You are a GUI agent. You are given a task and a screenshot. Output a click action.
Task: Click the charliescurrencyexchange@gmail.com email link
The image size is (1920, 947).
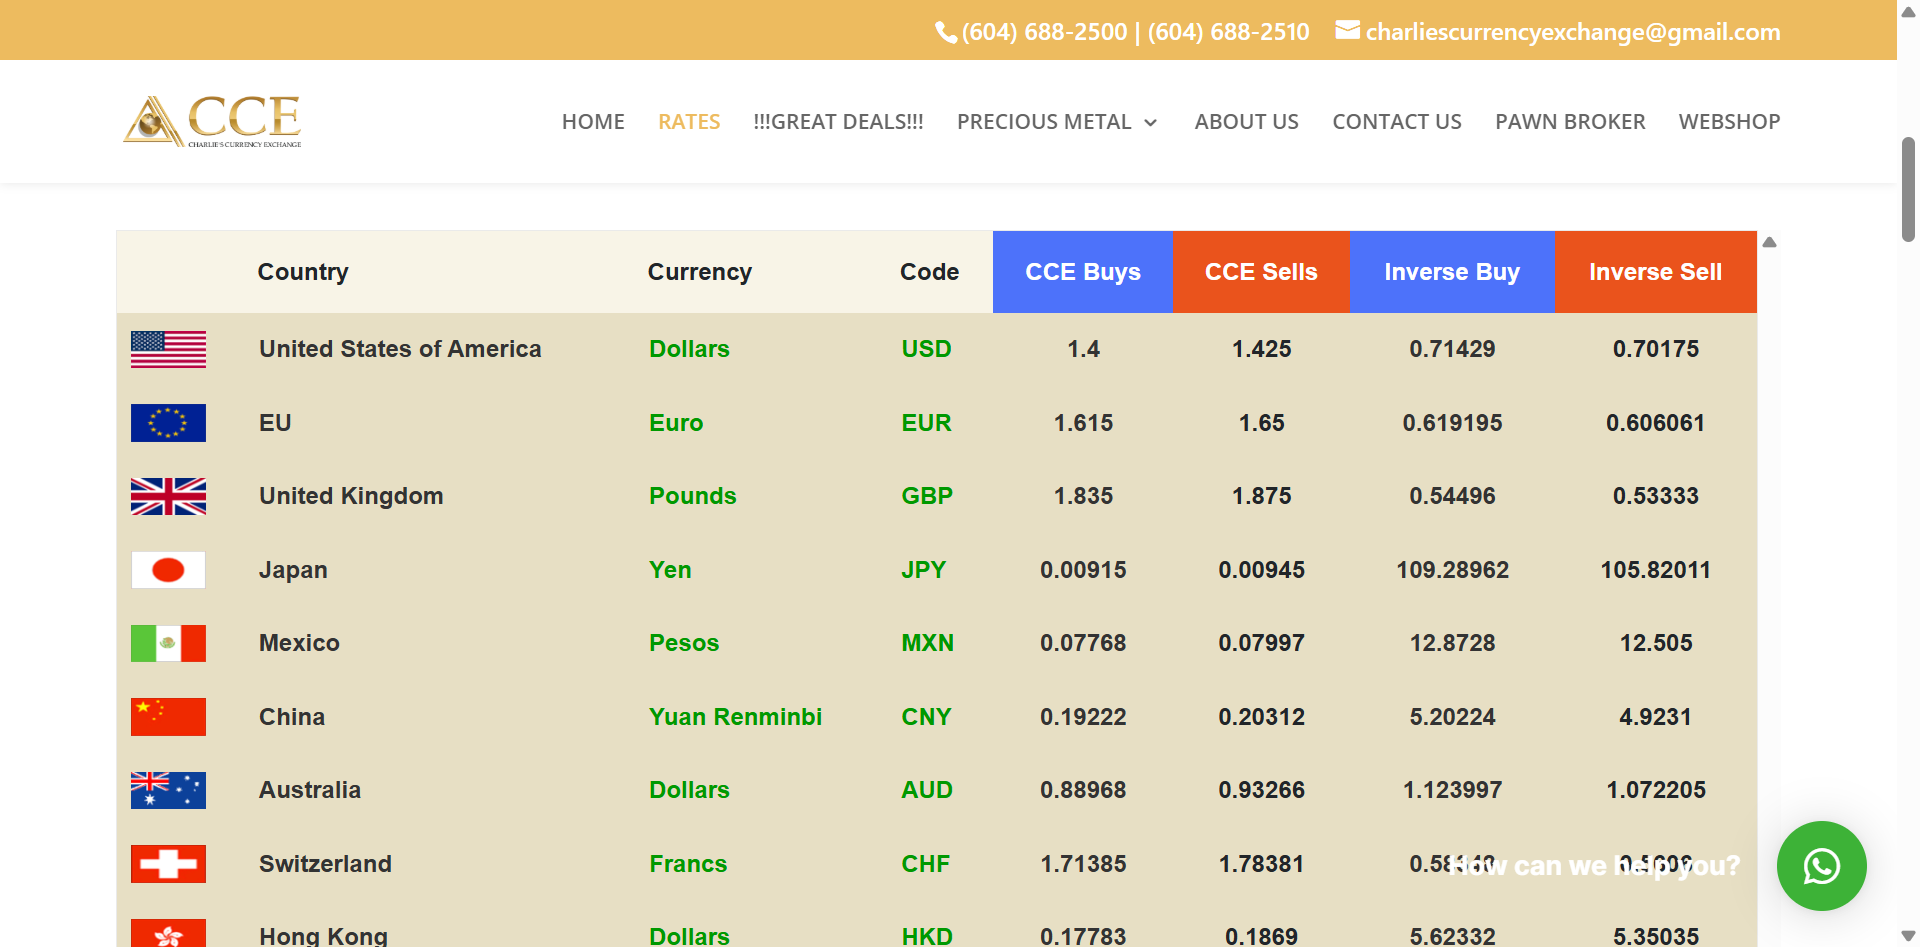[1573, 31]
